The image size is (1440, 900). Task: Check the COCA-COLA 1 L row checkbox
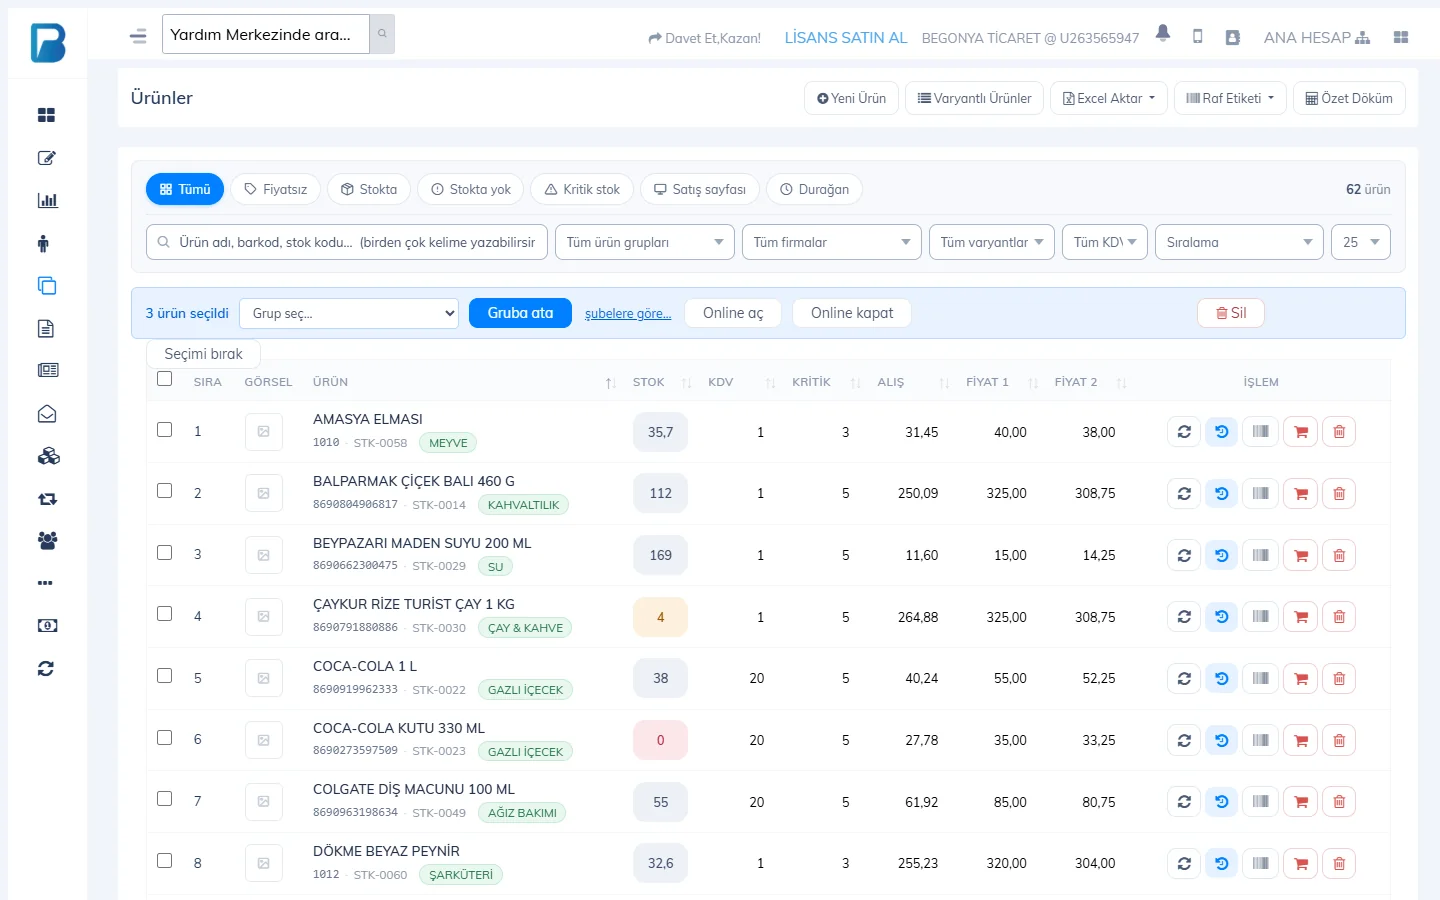click(x=165, y=675)
